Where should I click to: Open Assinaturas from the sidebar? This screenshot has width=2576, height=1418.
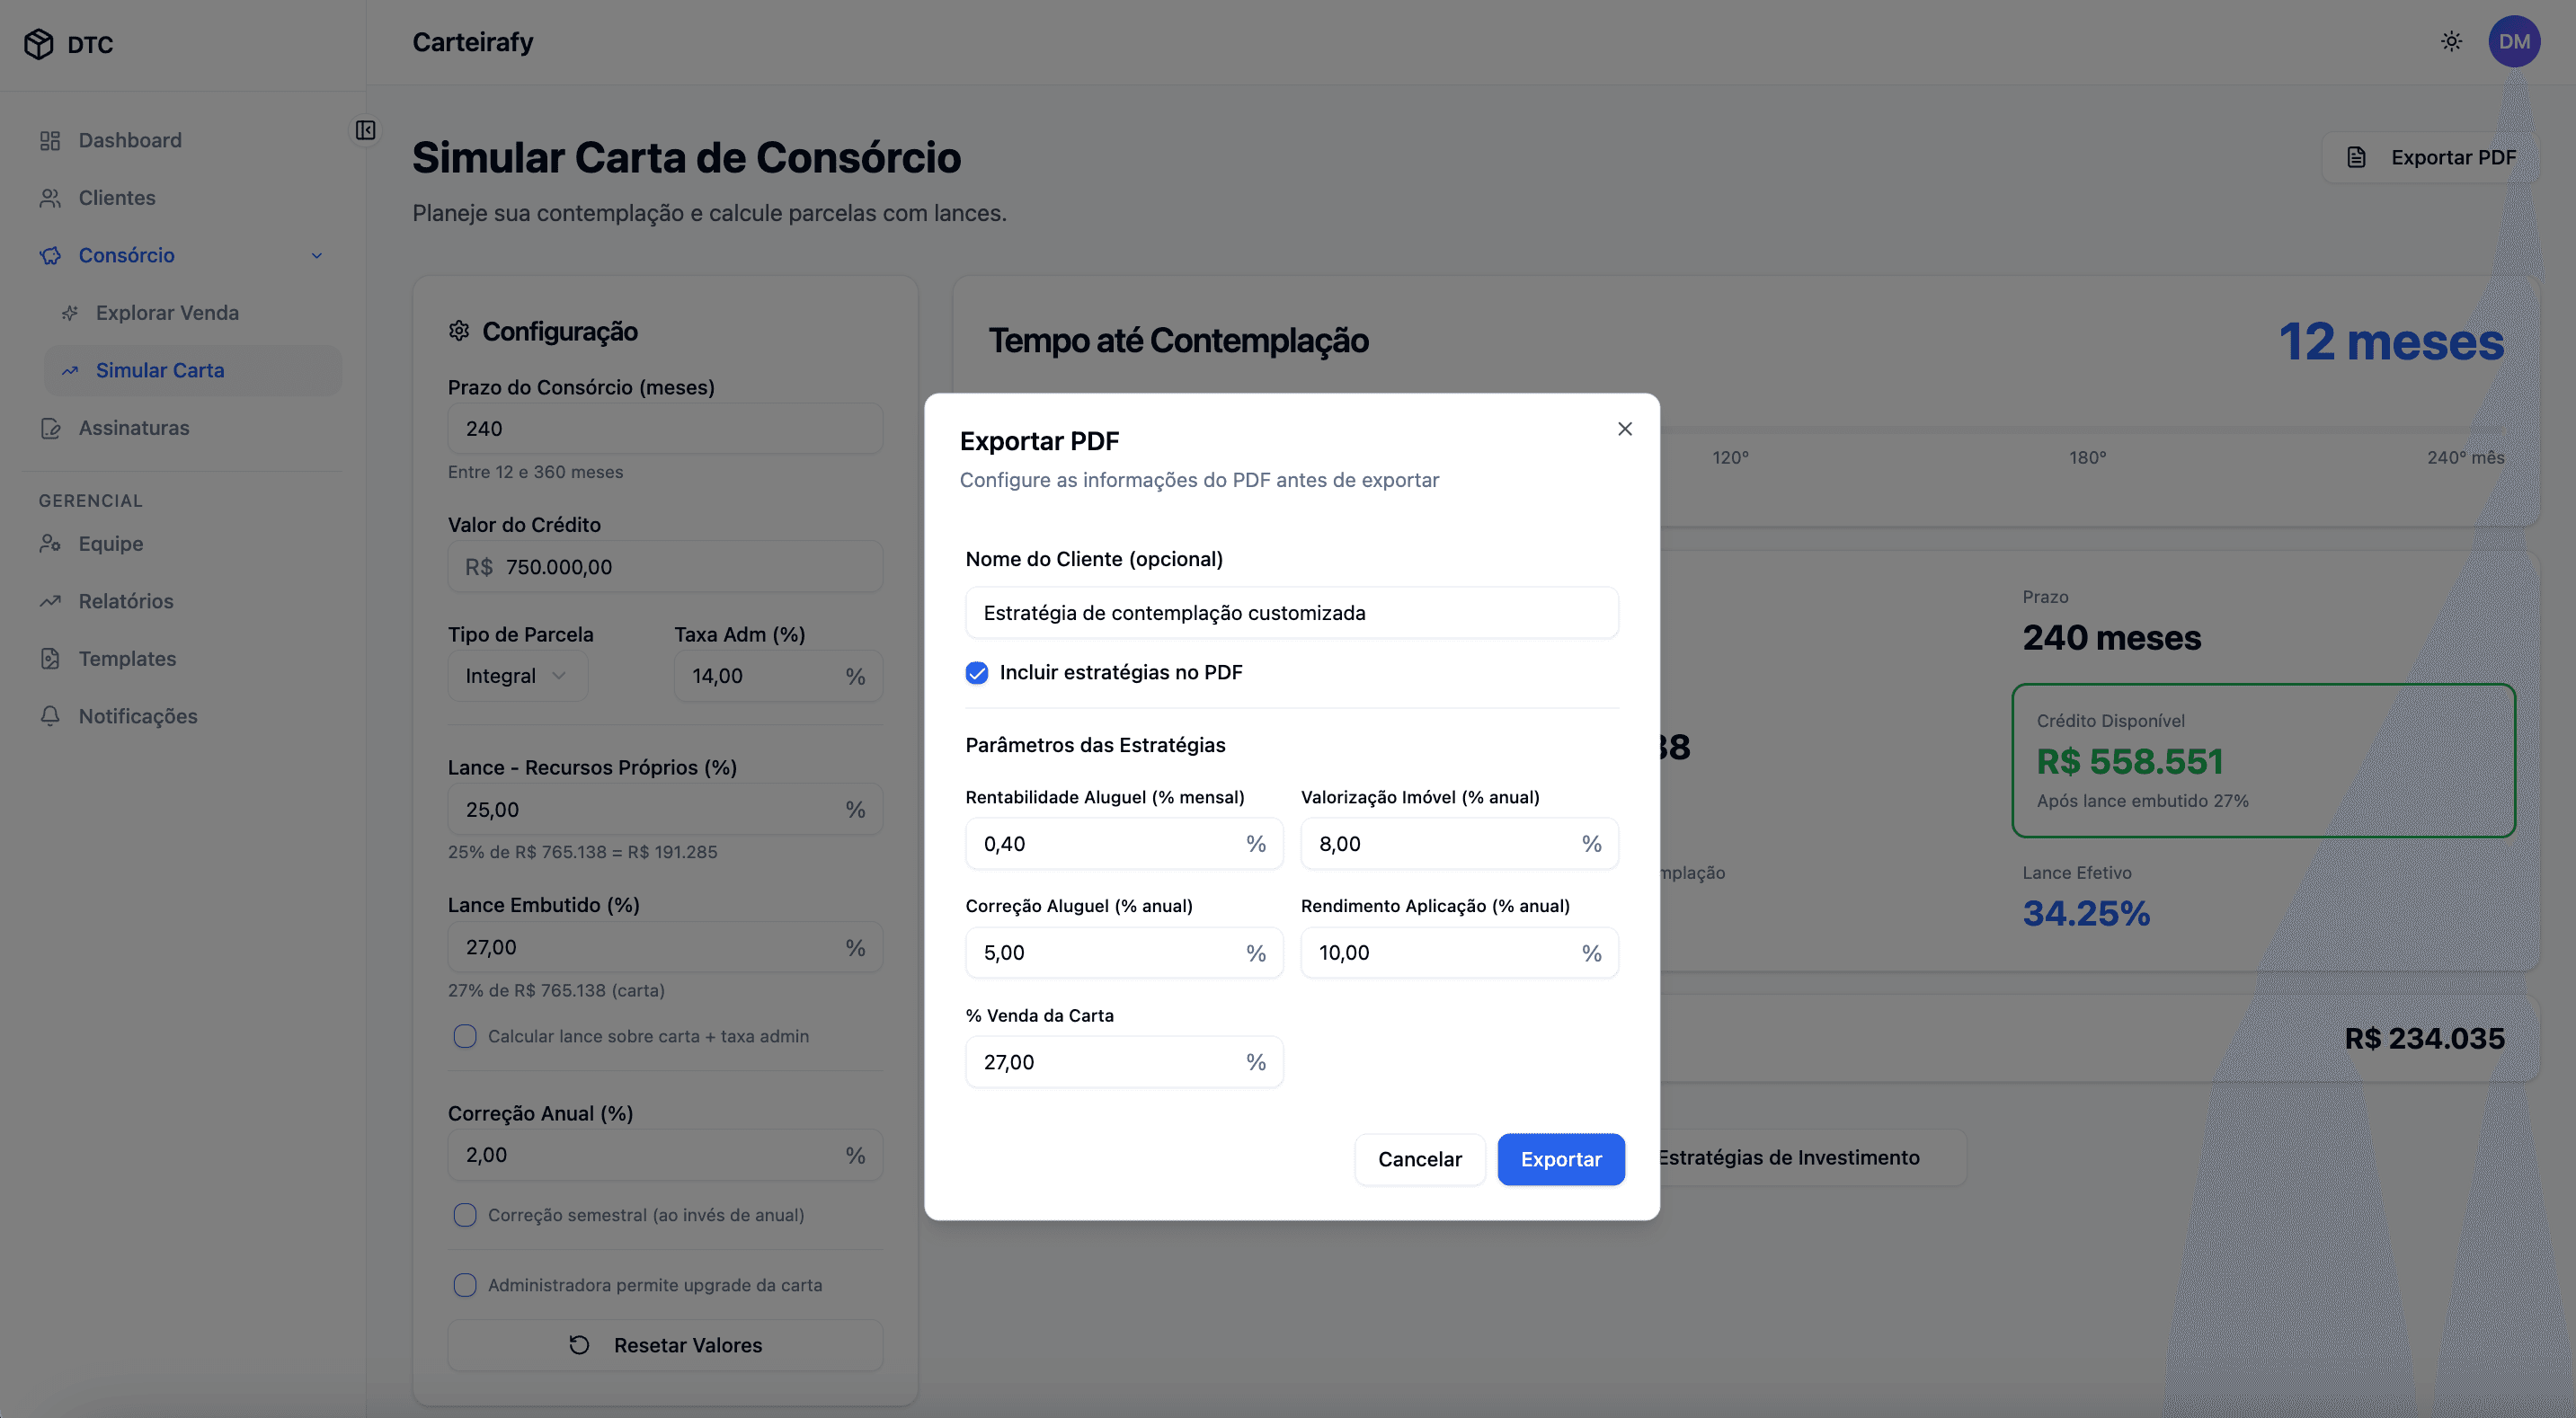(134, 428)
